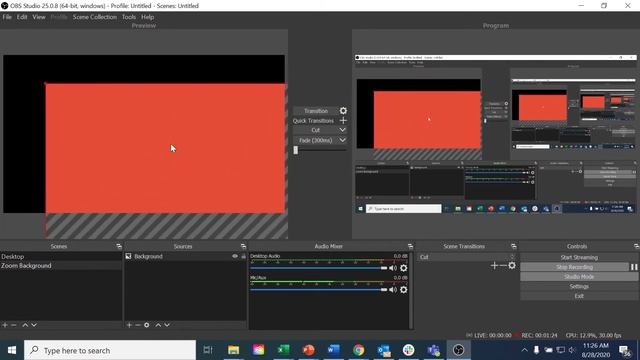Add a new source with plus icon
Image resolution: width=640 pixels, height=360 pixels.
tap(129, 325)
